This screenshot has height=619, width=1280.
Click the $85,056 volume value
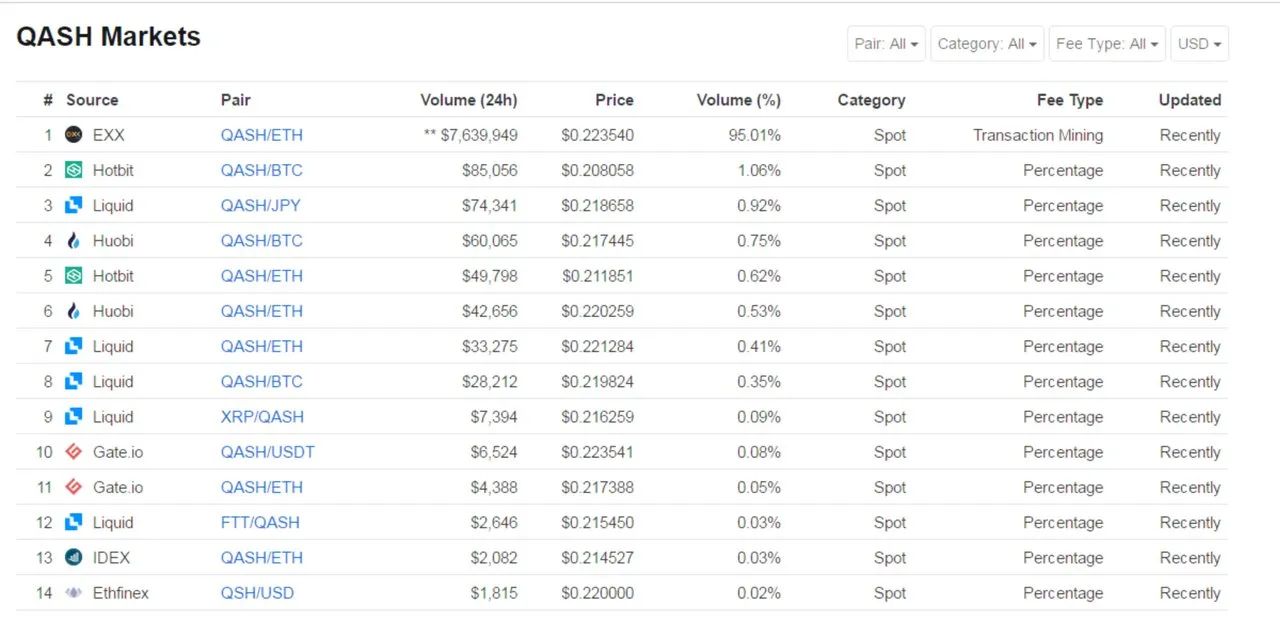[490, 170]
